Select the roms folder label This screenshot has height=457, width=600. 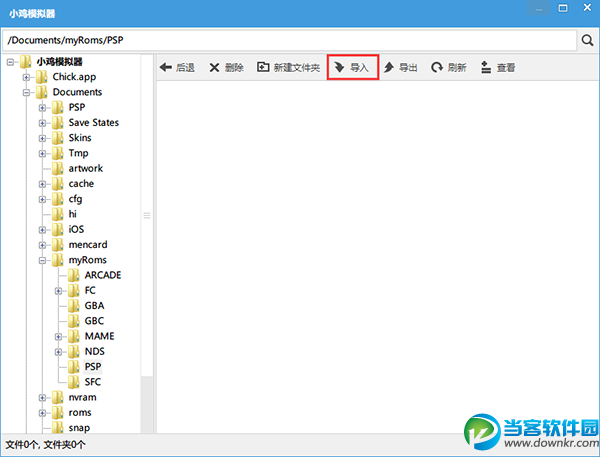(80, 413)
